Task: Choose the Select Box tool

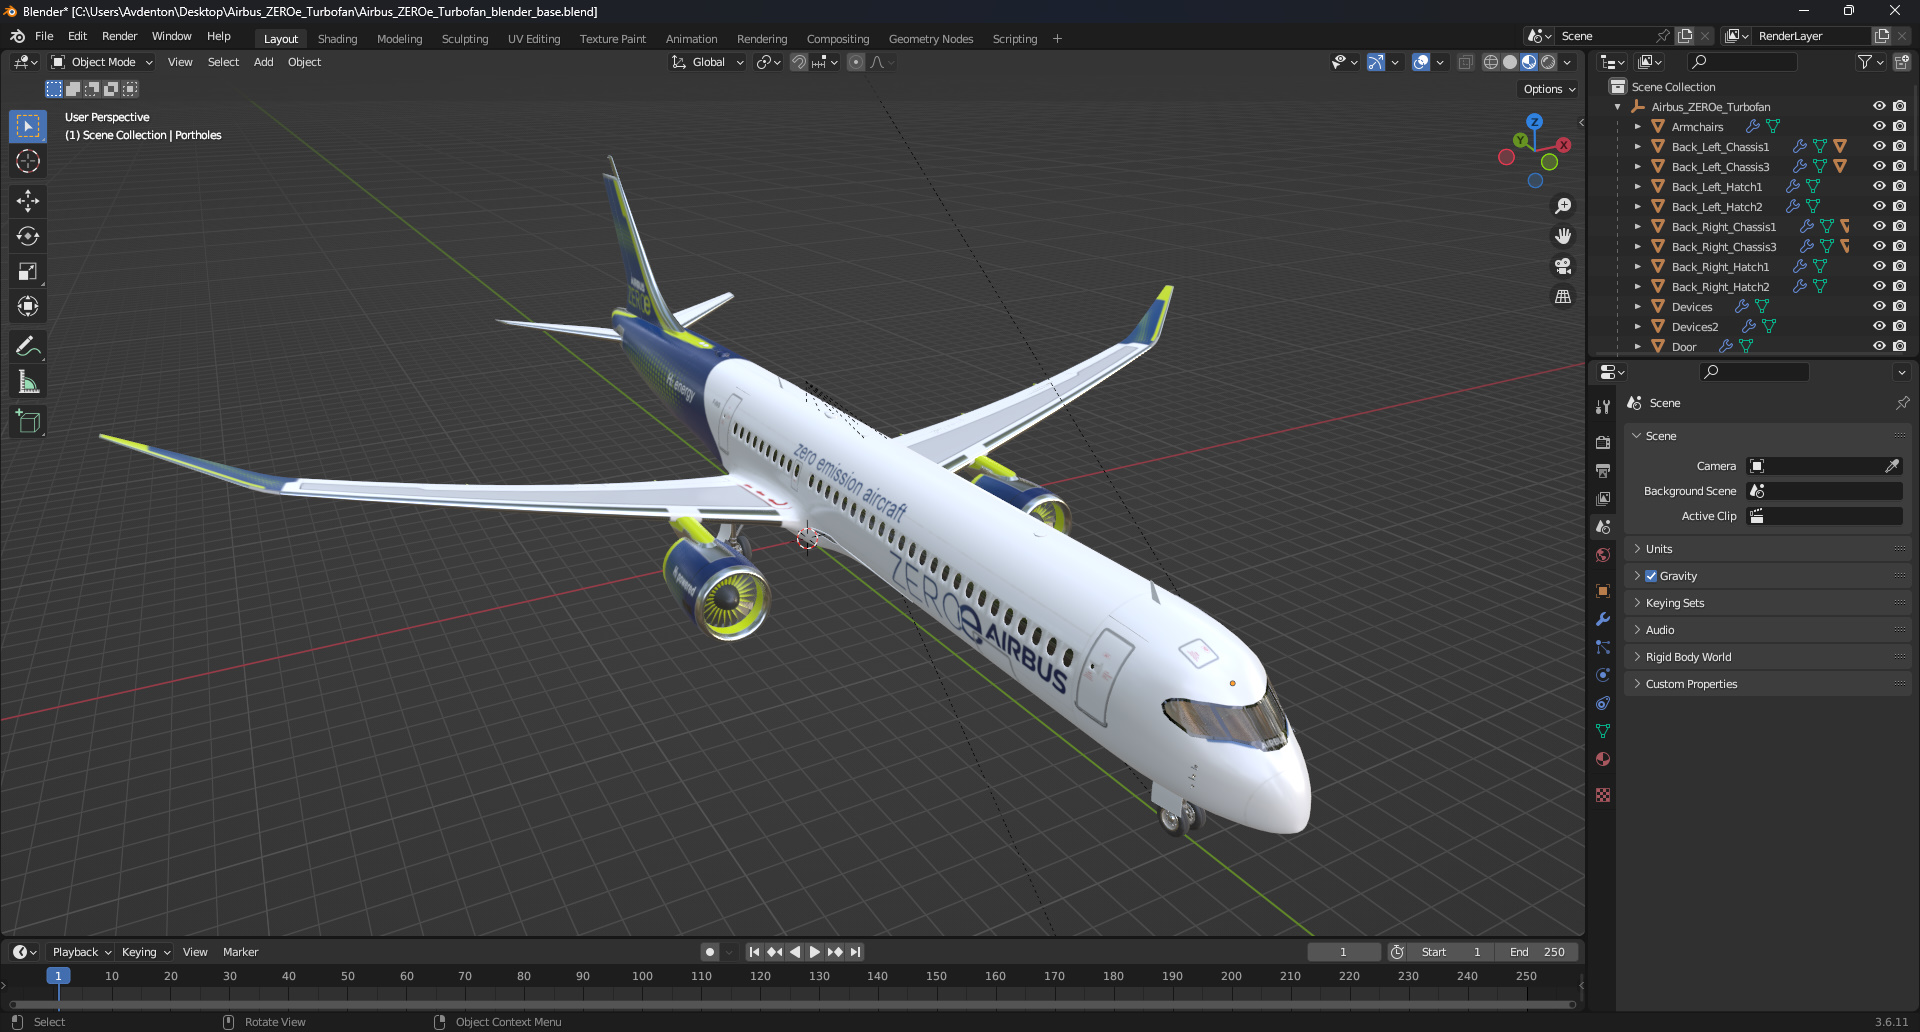Action: (28, 126)
